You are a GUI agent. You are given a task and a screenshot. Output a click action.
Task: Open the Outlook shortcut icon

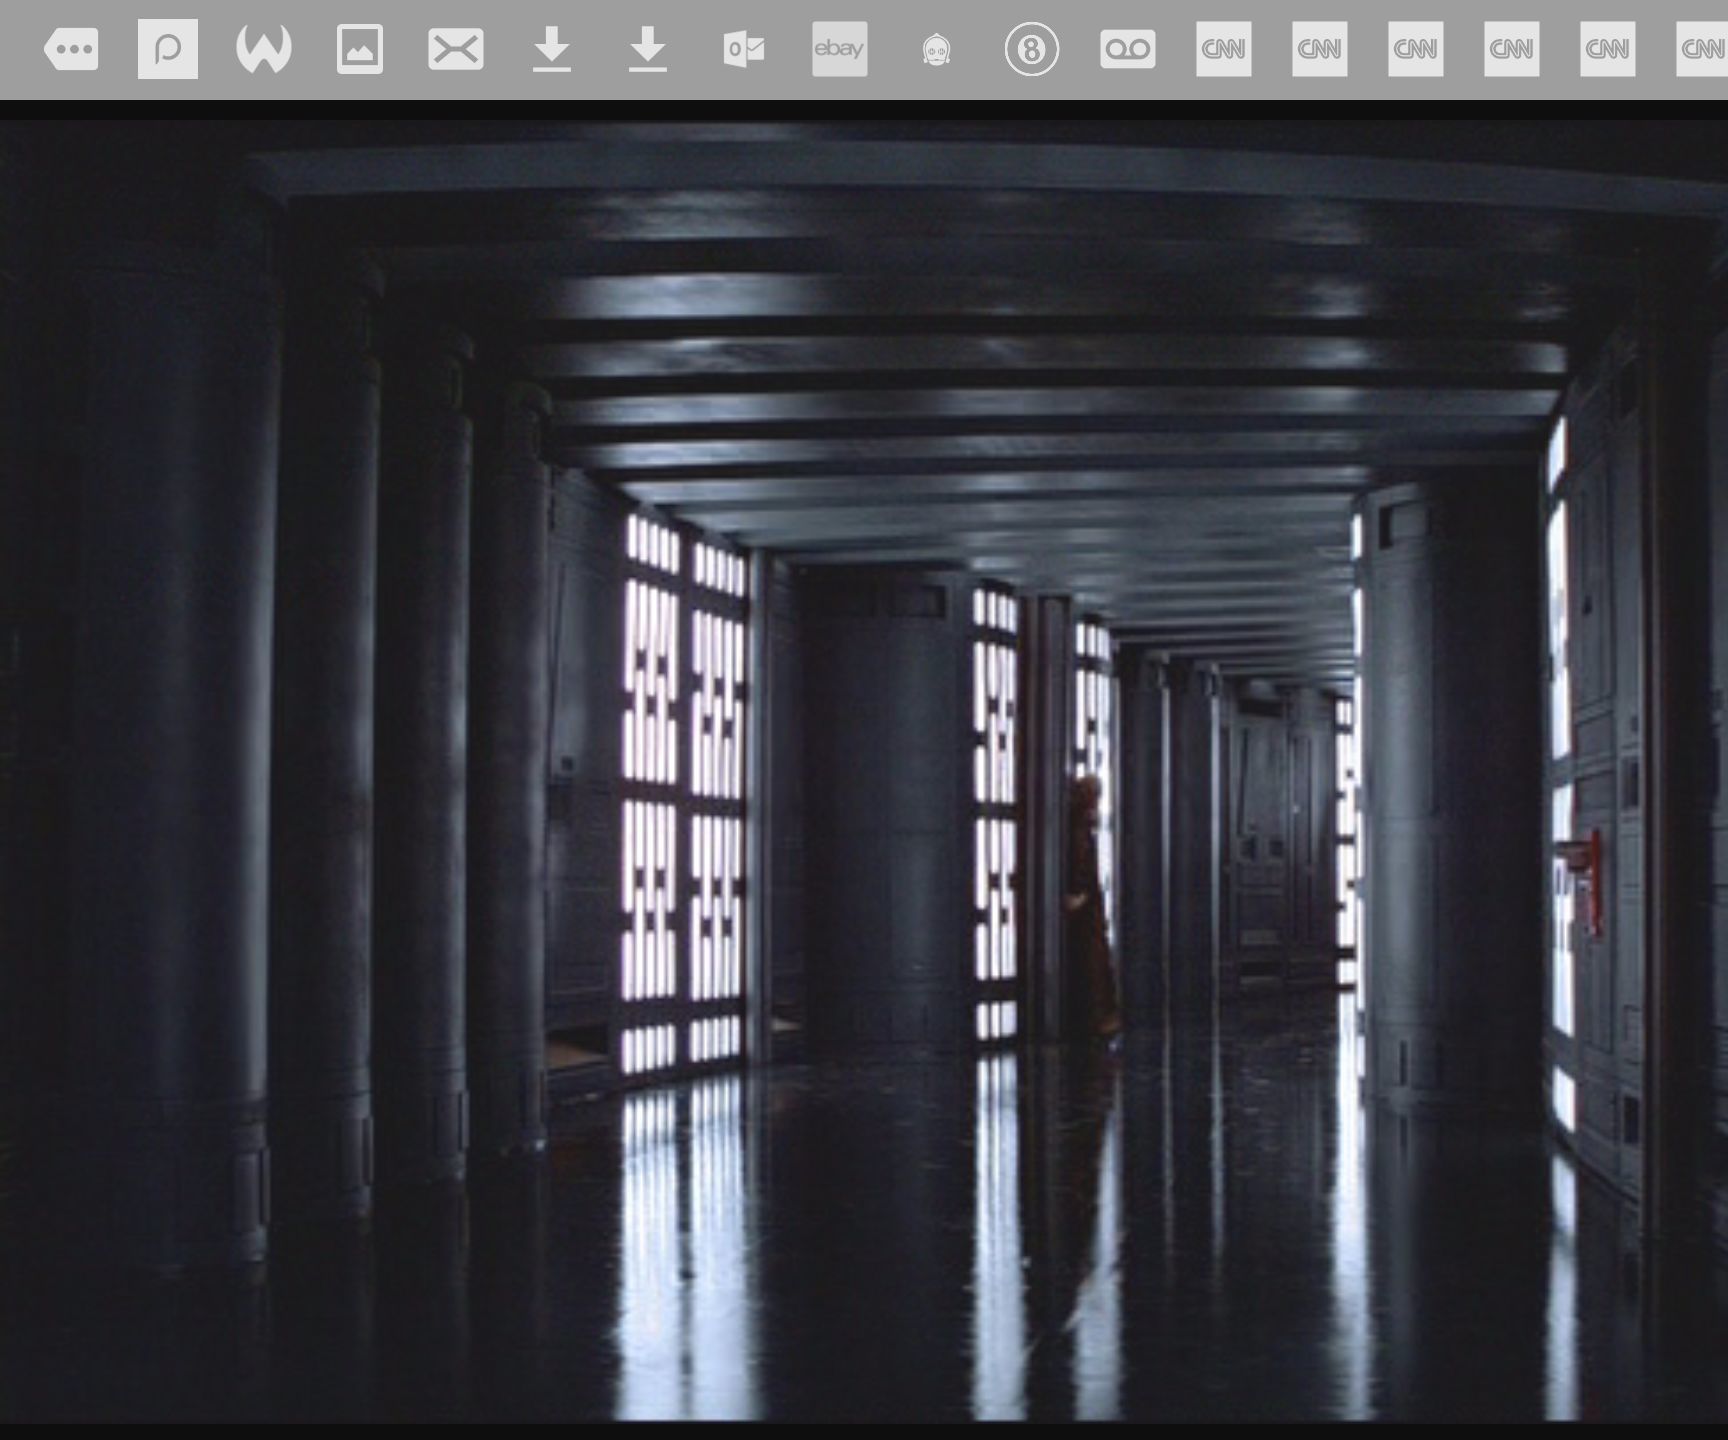pyautogui.click(x=744, y=49)
